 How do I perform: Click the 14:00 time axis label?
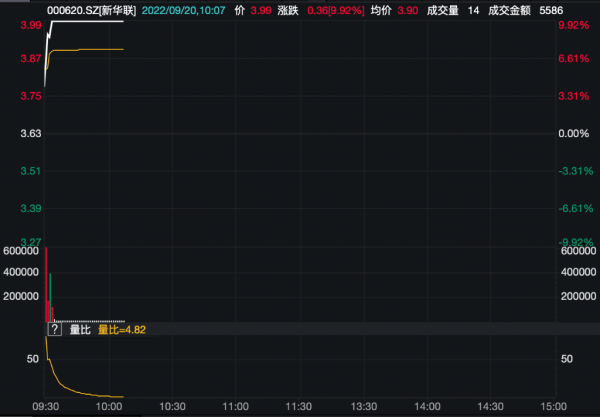click(x=427, y=406)
